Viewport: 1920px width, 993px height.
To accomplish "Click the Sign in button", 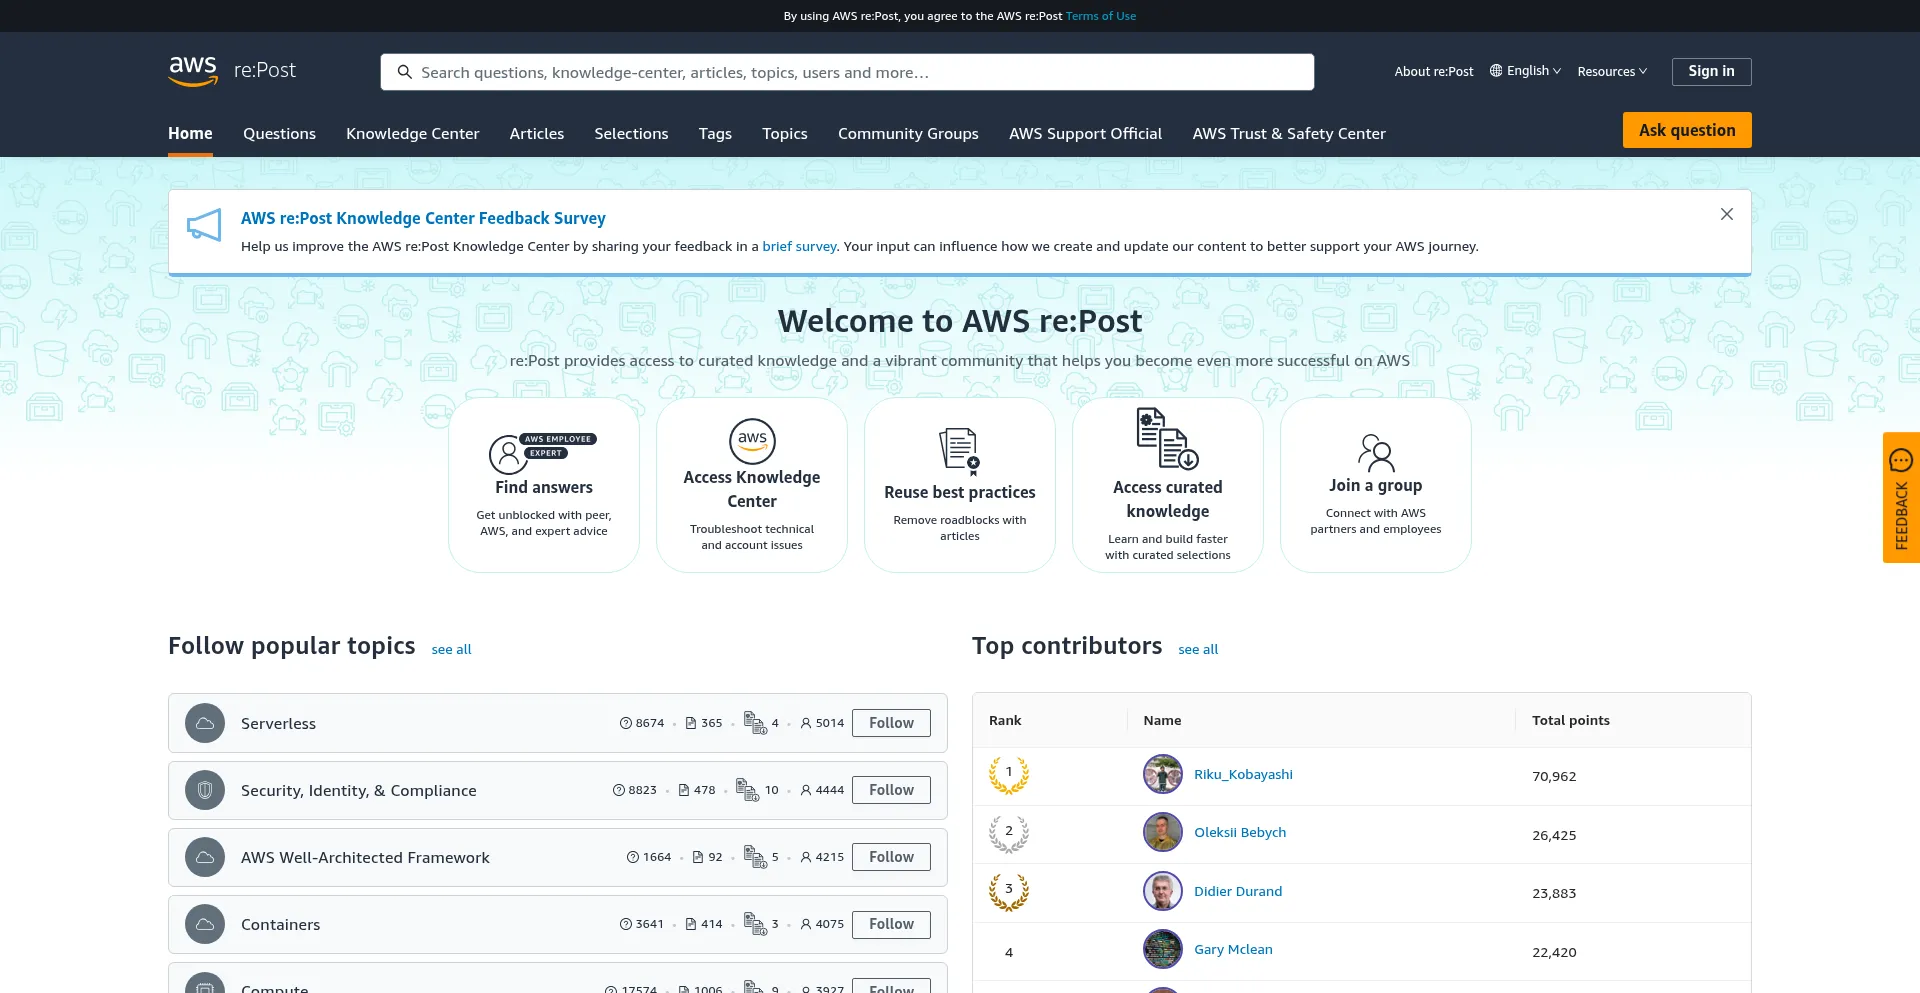I will (x=1711, y=71).
